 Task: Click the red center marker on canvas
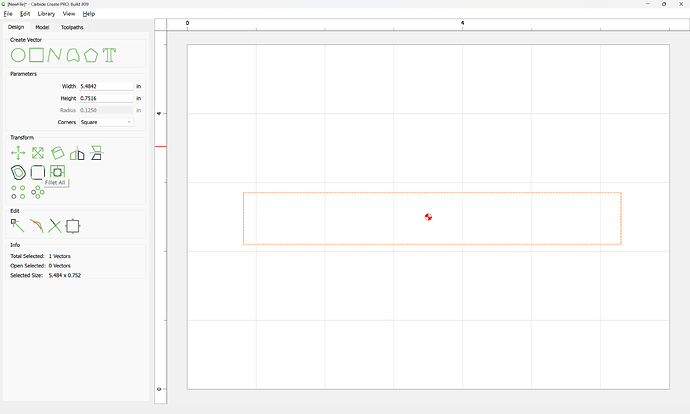(428, 217)
